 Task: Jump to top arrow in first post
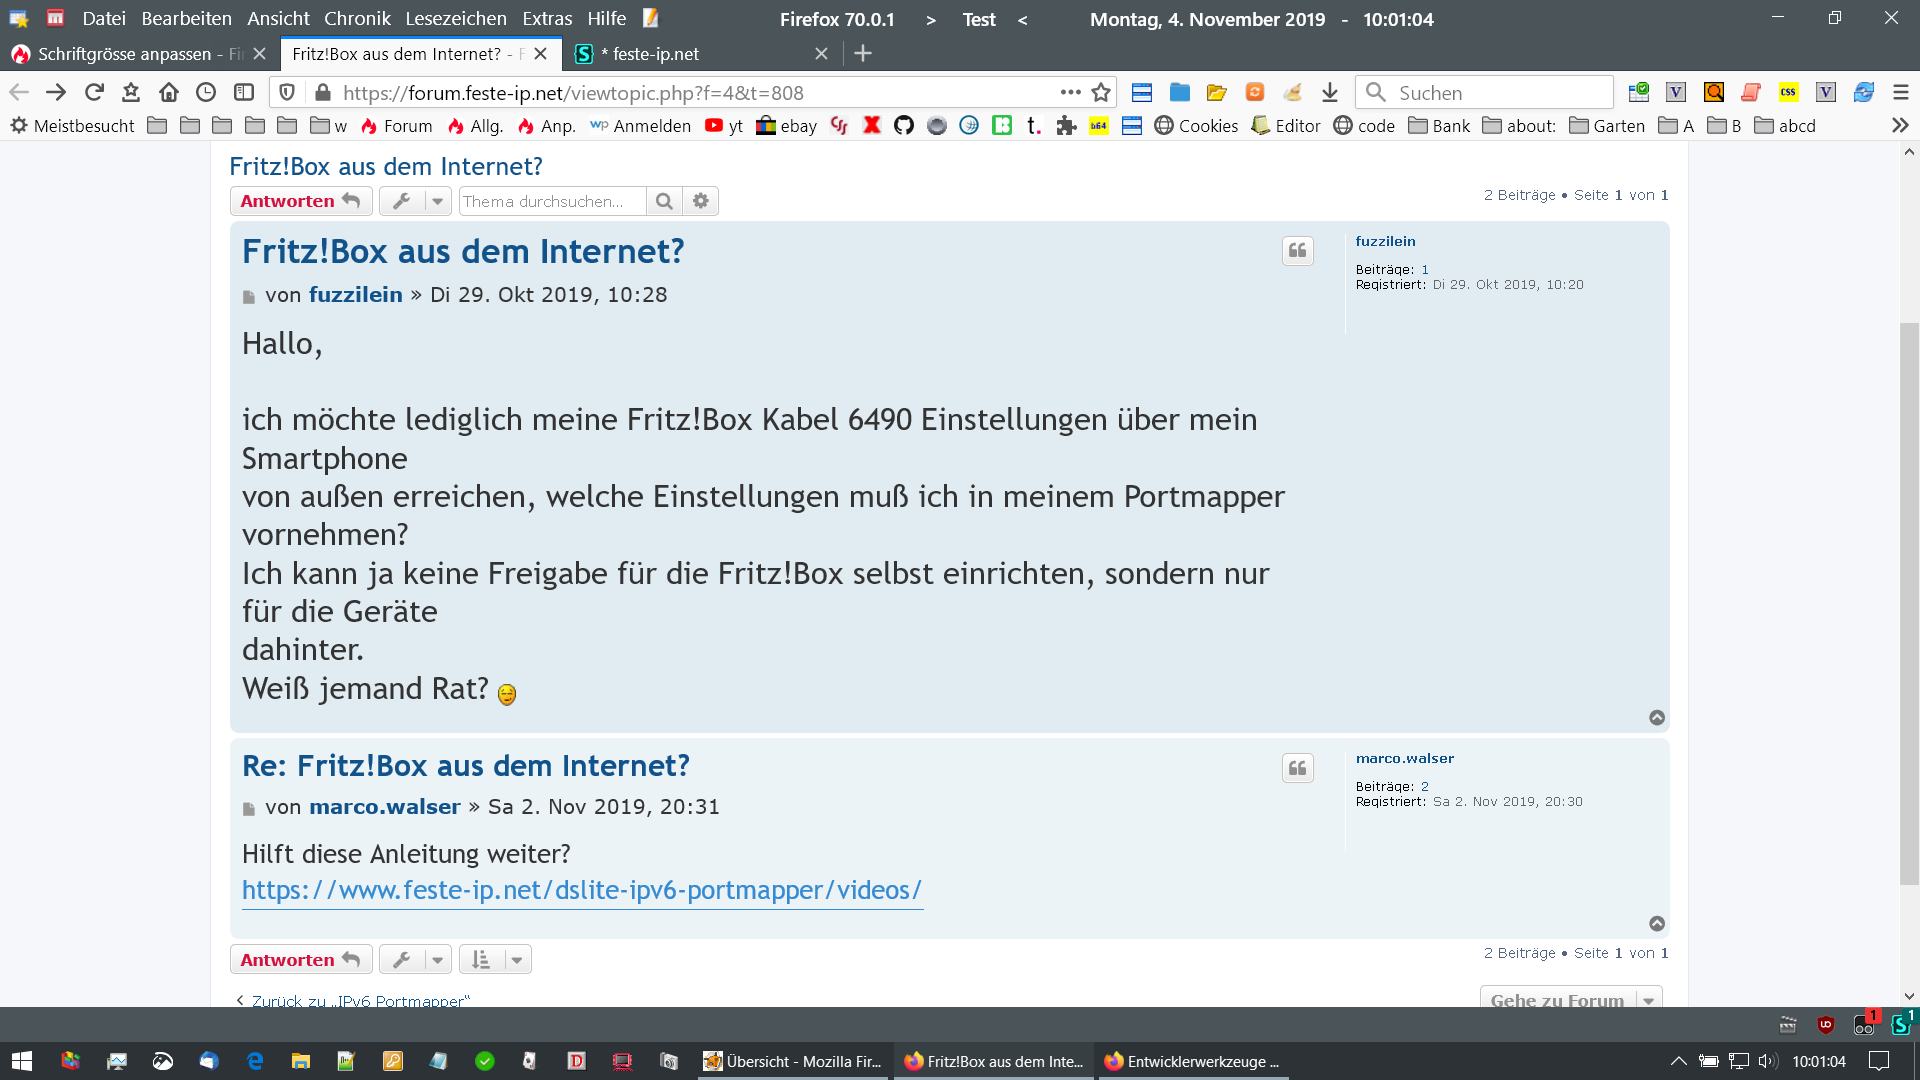1657,718
